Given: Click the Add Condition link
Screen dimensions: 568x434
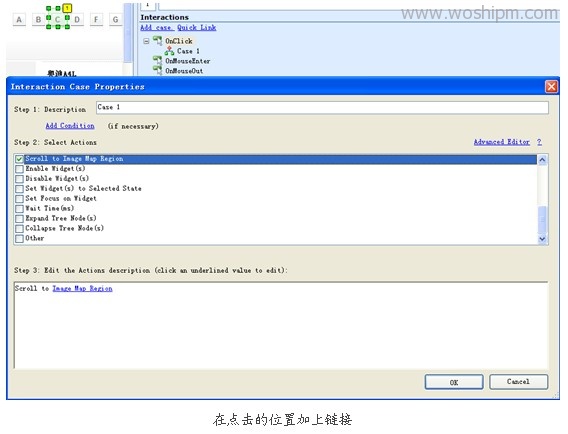Looking at the screenshot, I should (70, 126).
